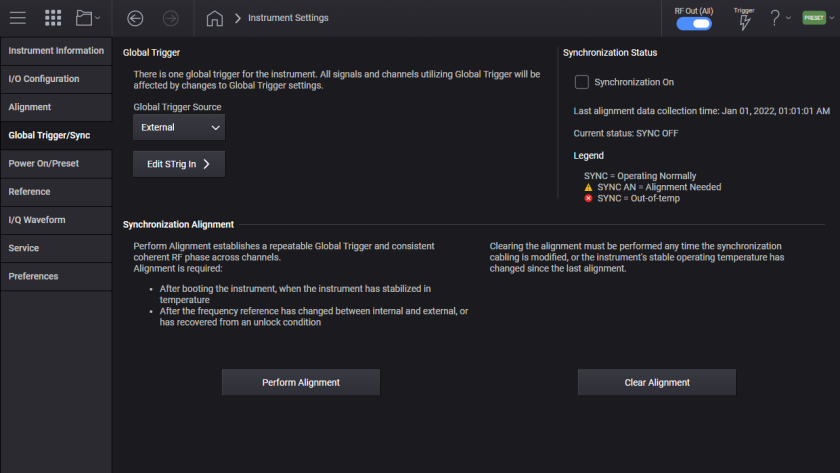
Task: Open the folder file menu
Action: [87, 18]
